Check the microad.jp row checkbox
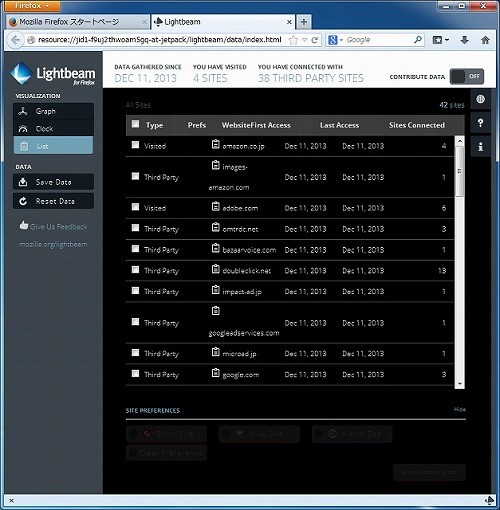 pos(135,352)
